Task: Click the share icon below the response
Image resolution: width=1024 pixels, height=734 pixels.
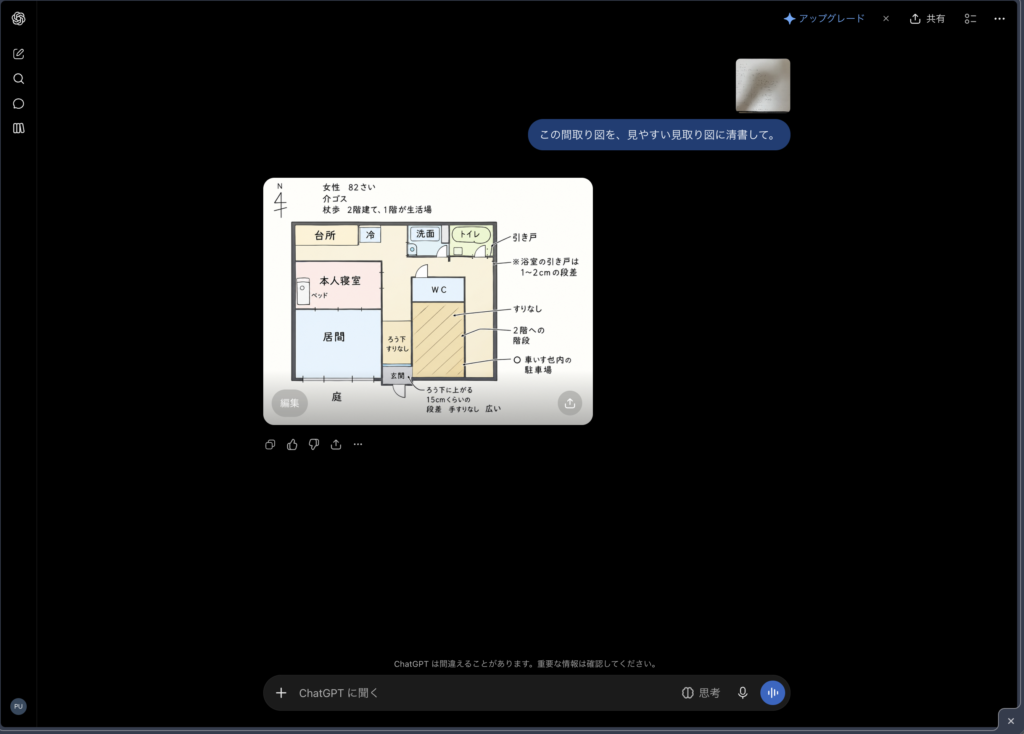Action: coord(336,444)
